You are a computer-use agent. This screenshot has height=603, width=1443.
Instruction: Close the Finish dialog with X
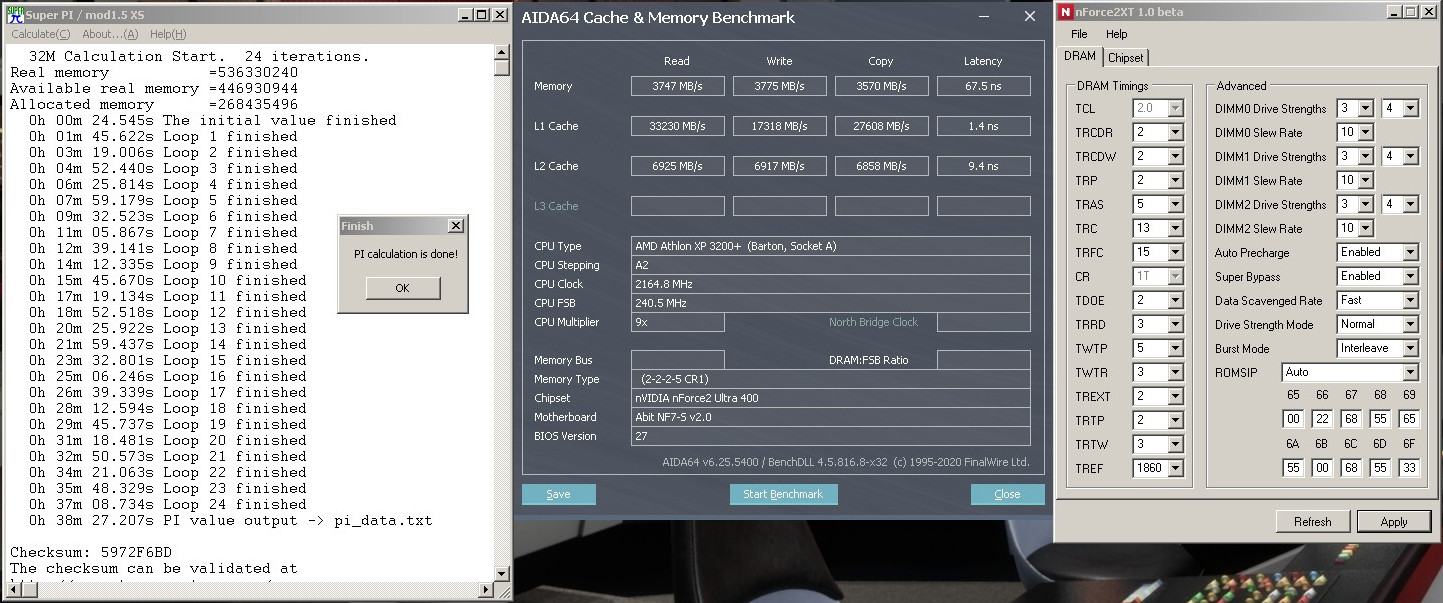456,226
